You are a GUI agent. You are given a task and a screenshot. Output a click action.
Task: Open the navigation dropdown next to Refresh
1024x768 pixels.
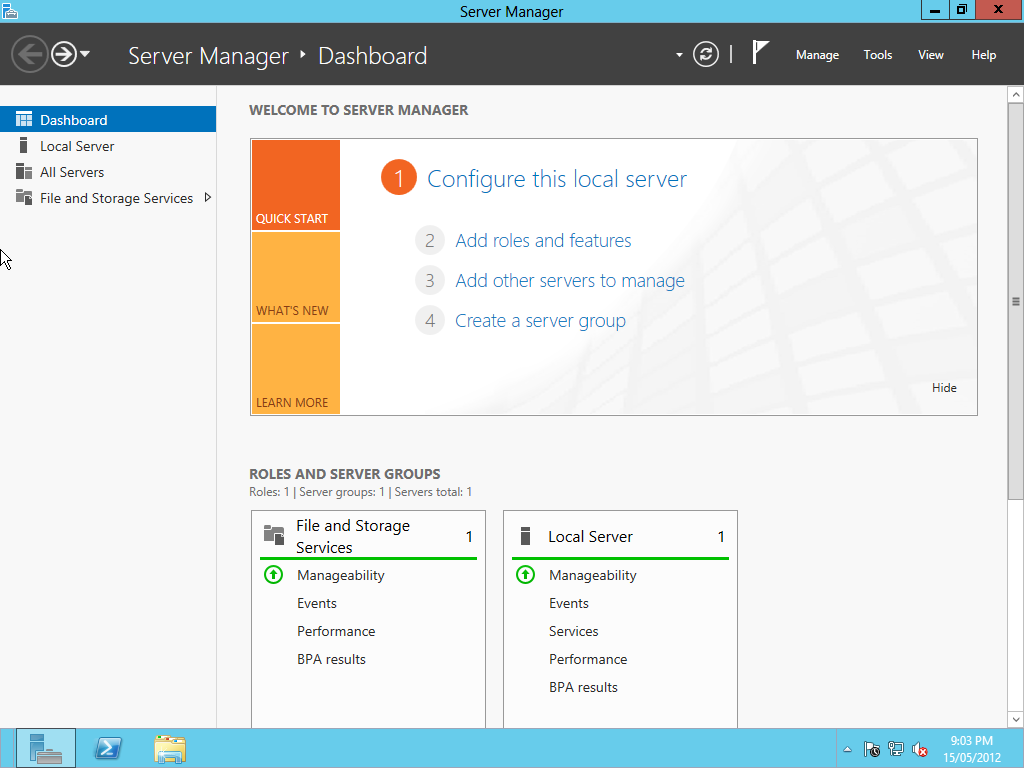pyautogui.click(x=677, y=54)
